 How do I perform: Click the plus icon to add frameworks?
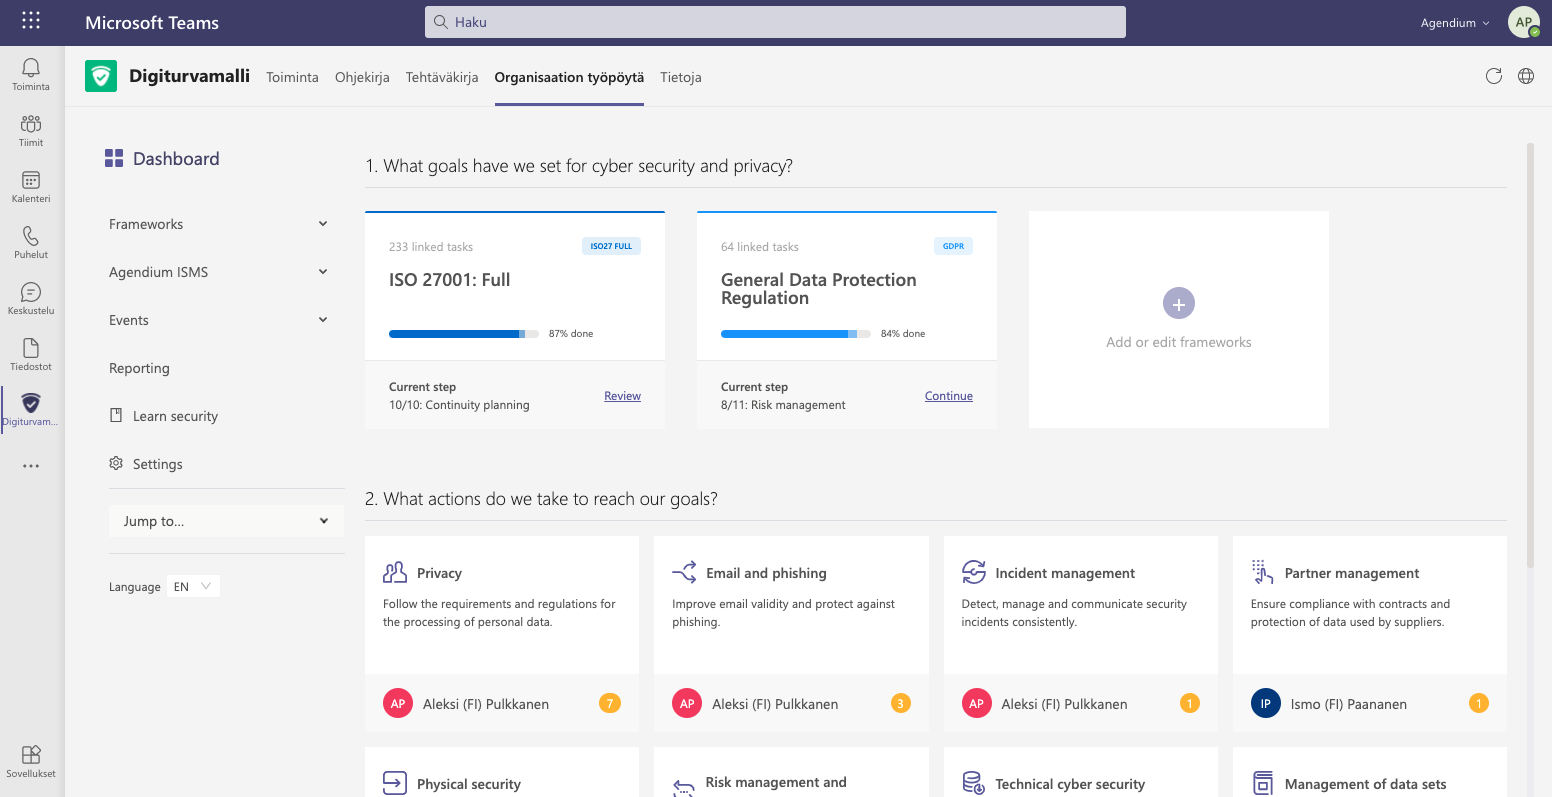1179,303
